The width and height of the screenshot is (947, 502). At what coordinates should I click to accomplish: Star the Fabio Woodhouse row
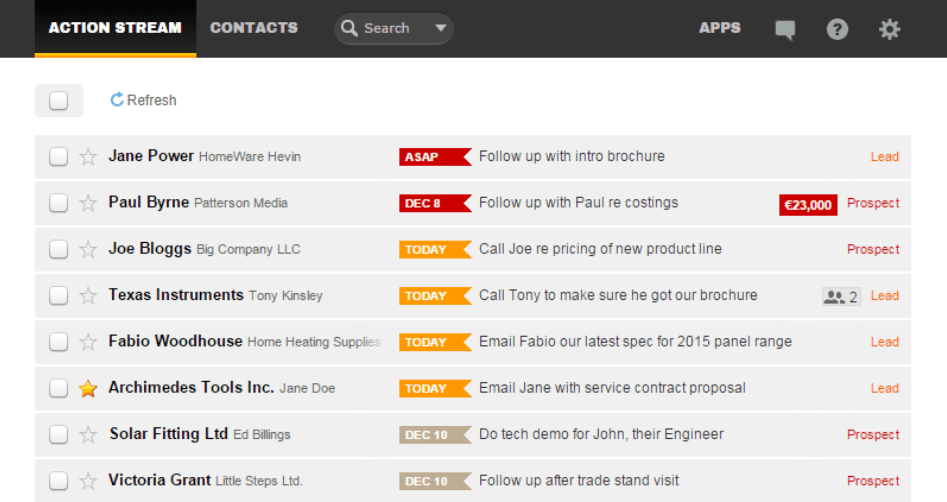click(x=88, y=342)
